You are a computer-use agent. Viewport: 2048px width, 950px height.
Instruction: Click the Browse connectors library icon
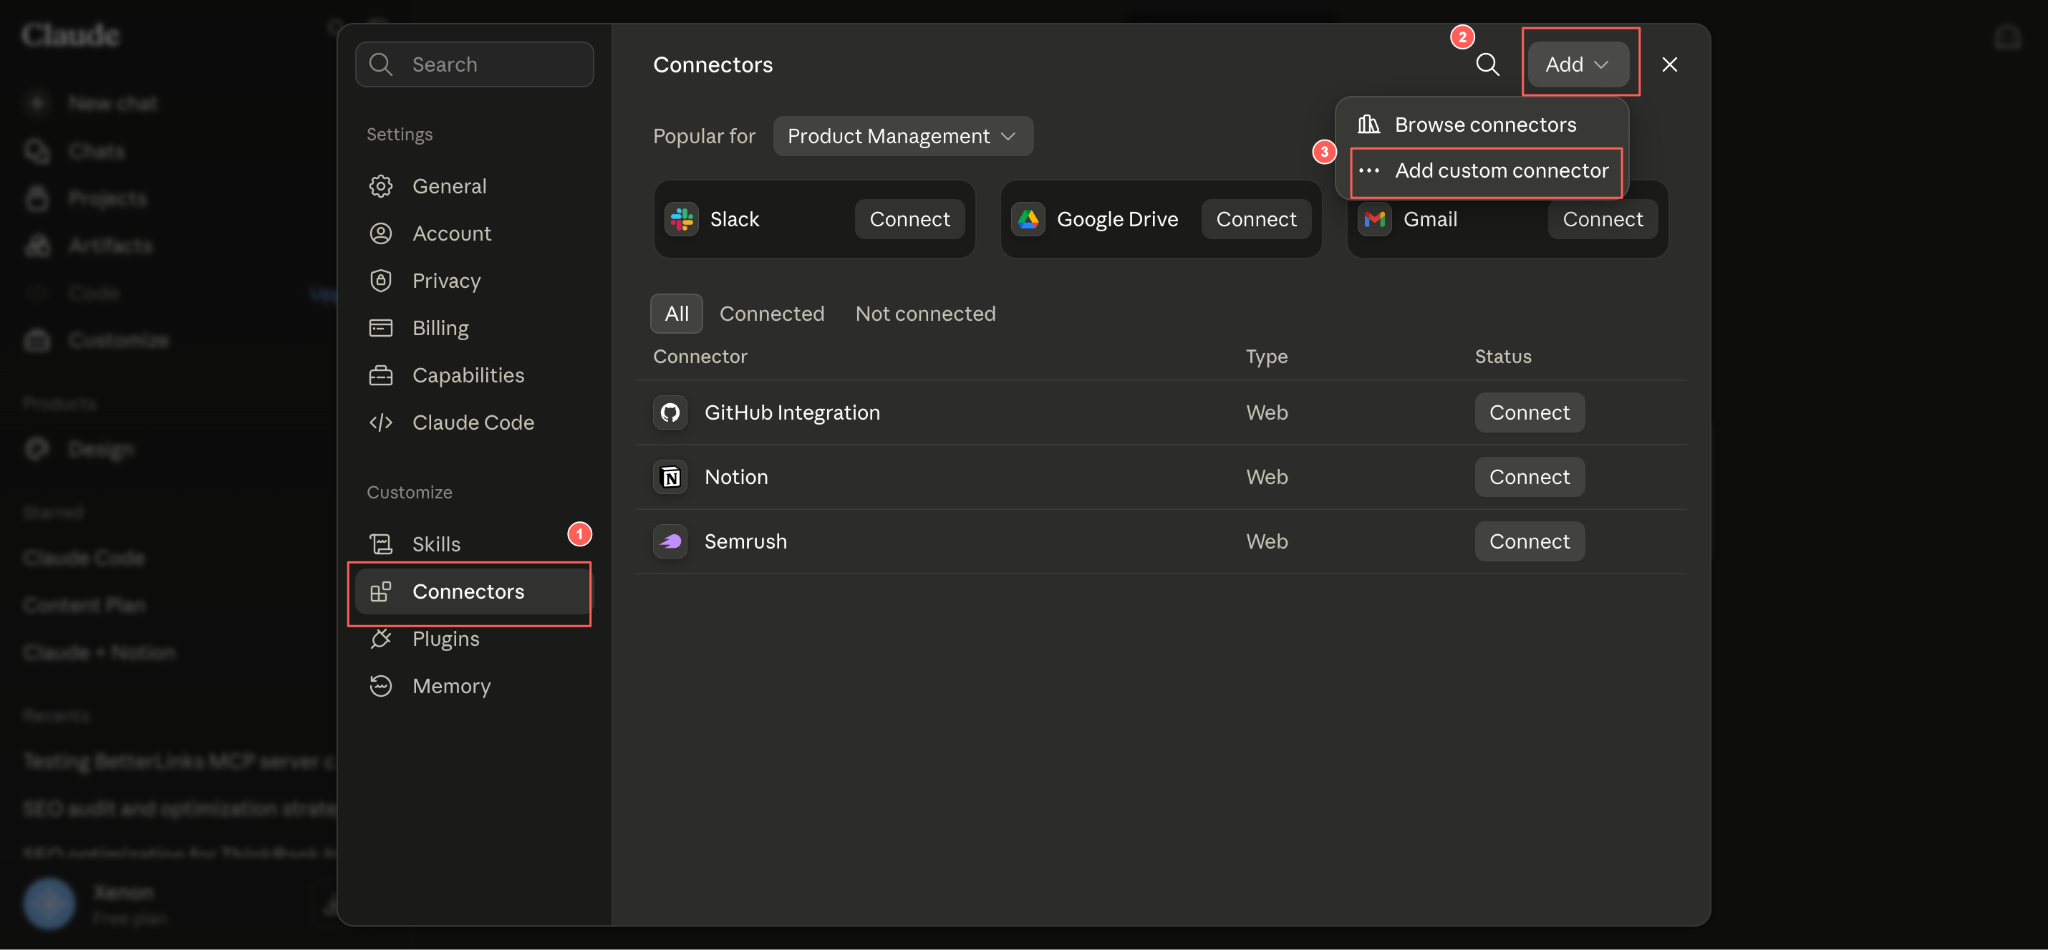click(x=1369, y=124)
